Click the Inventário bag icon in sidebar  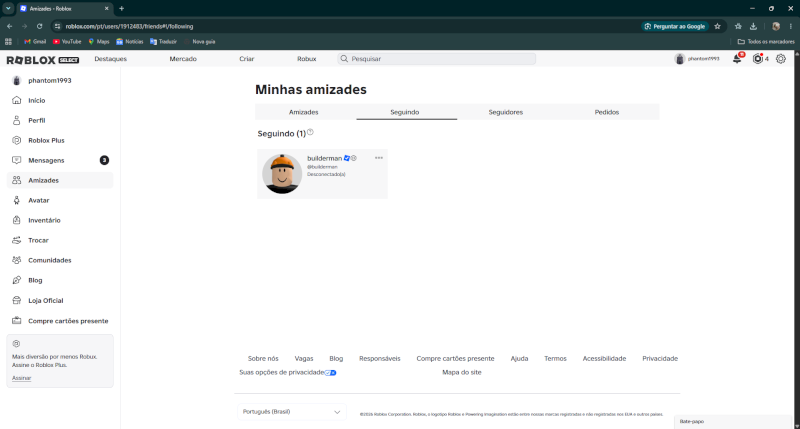tap(17, 220)
